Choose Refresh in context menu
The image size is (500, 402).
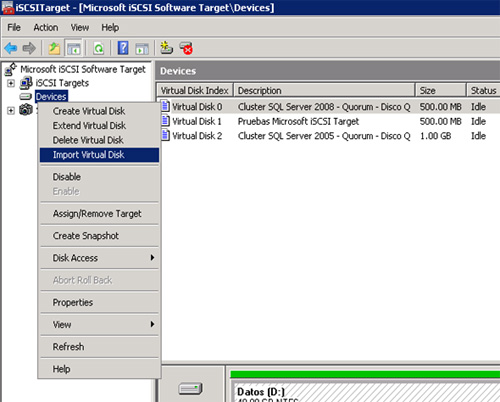coord(99,347)
